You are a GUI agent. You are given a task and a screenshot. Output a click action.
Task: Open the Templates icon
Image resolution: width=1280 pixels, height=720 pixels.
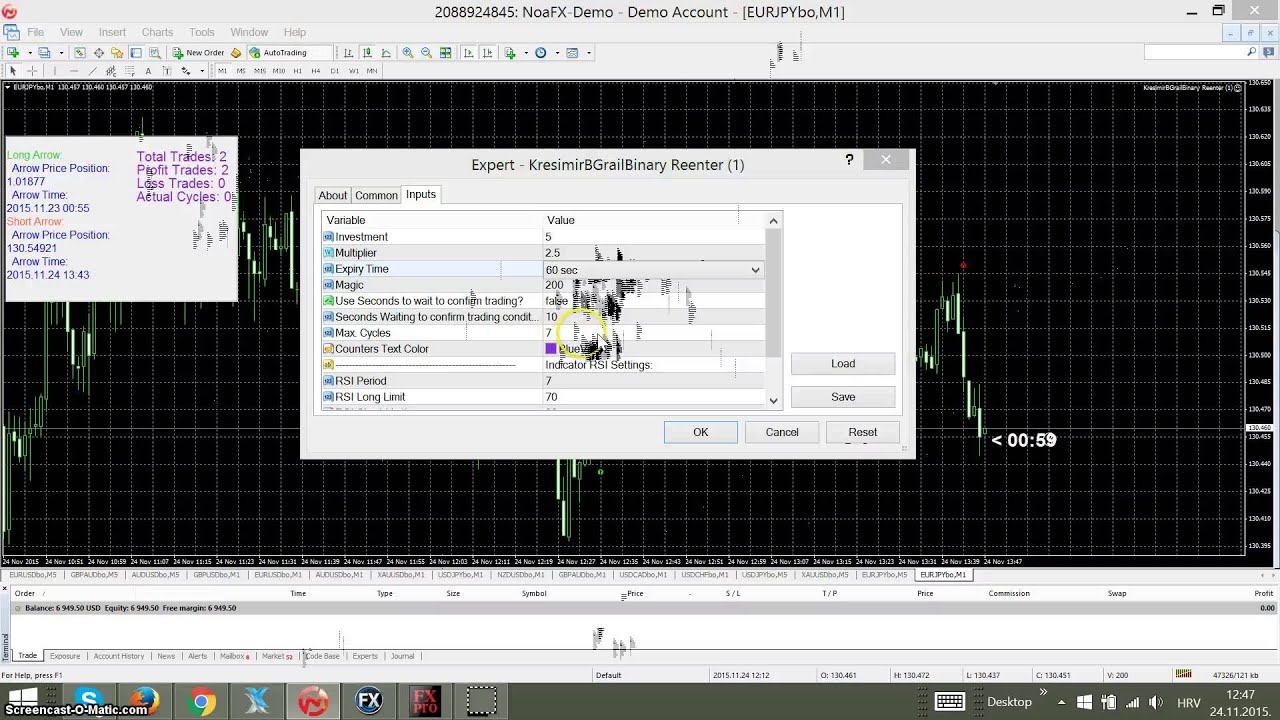(573, 52)
